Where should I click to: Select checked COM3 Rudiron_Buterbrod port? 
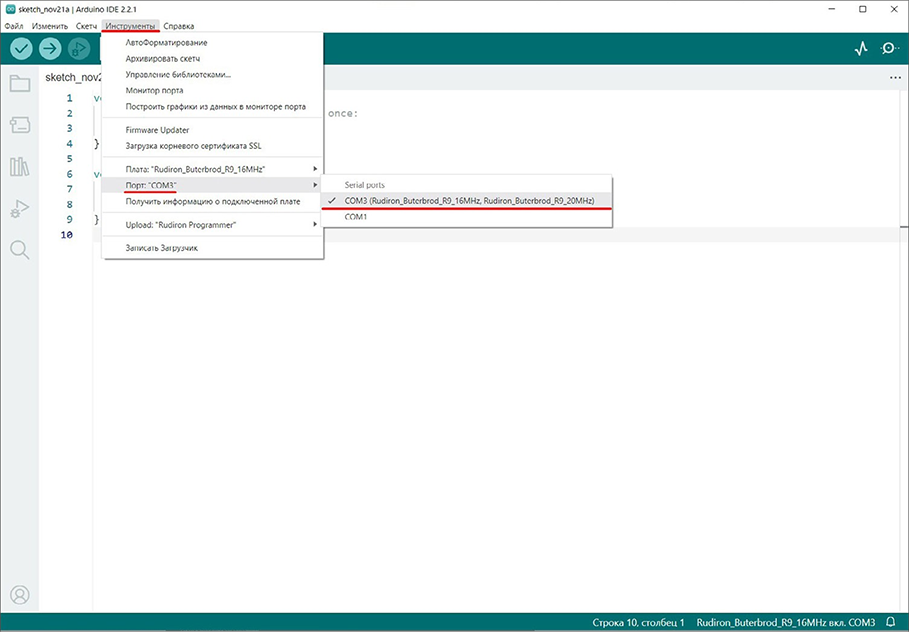pos(466,201)
